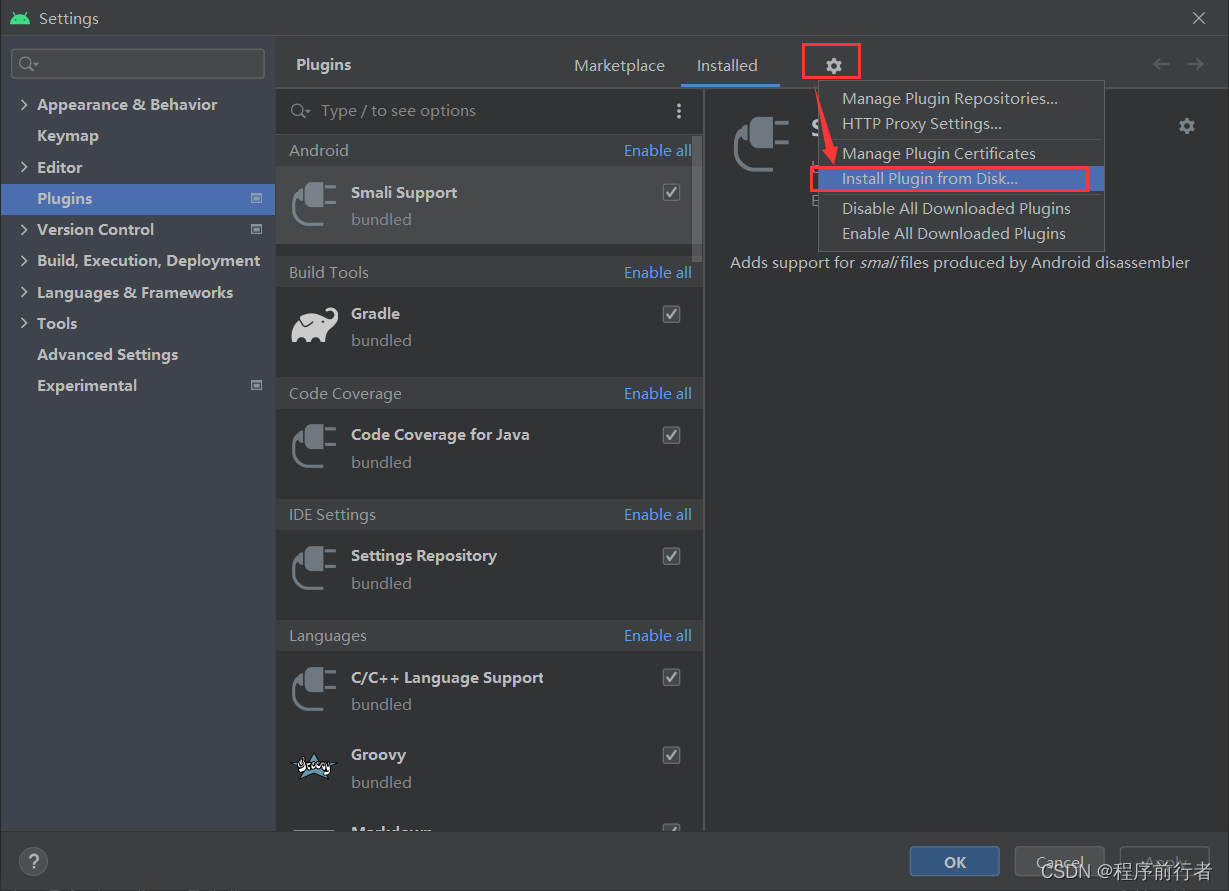Image resolution: width=1229 pixels, height=891 pixels.
Task: Select Manage Plugin Repositories menu item
Action: [961, 98]
